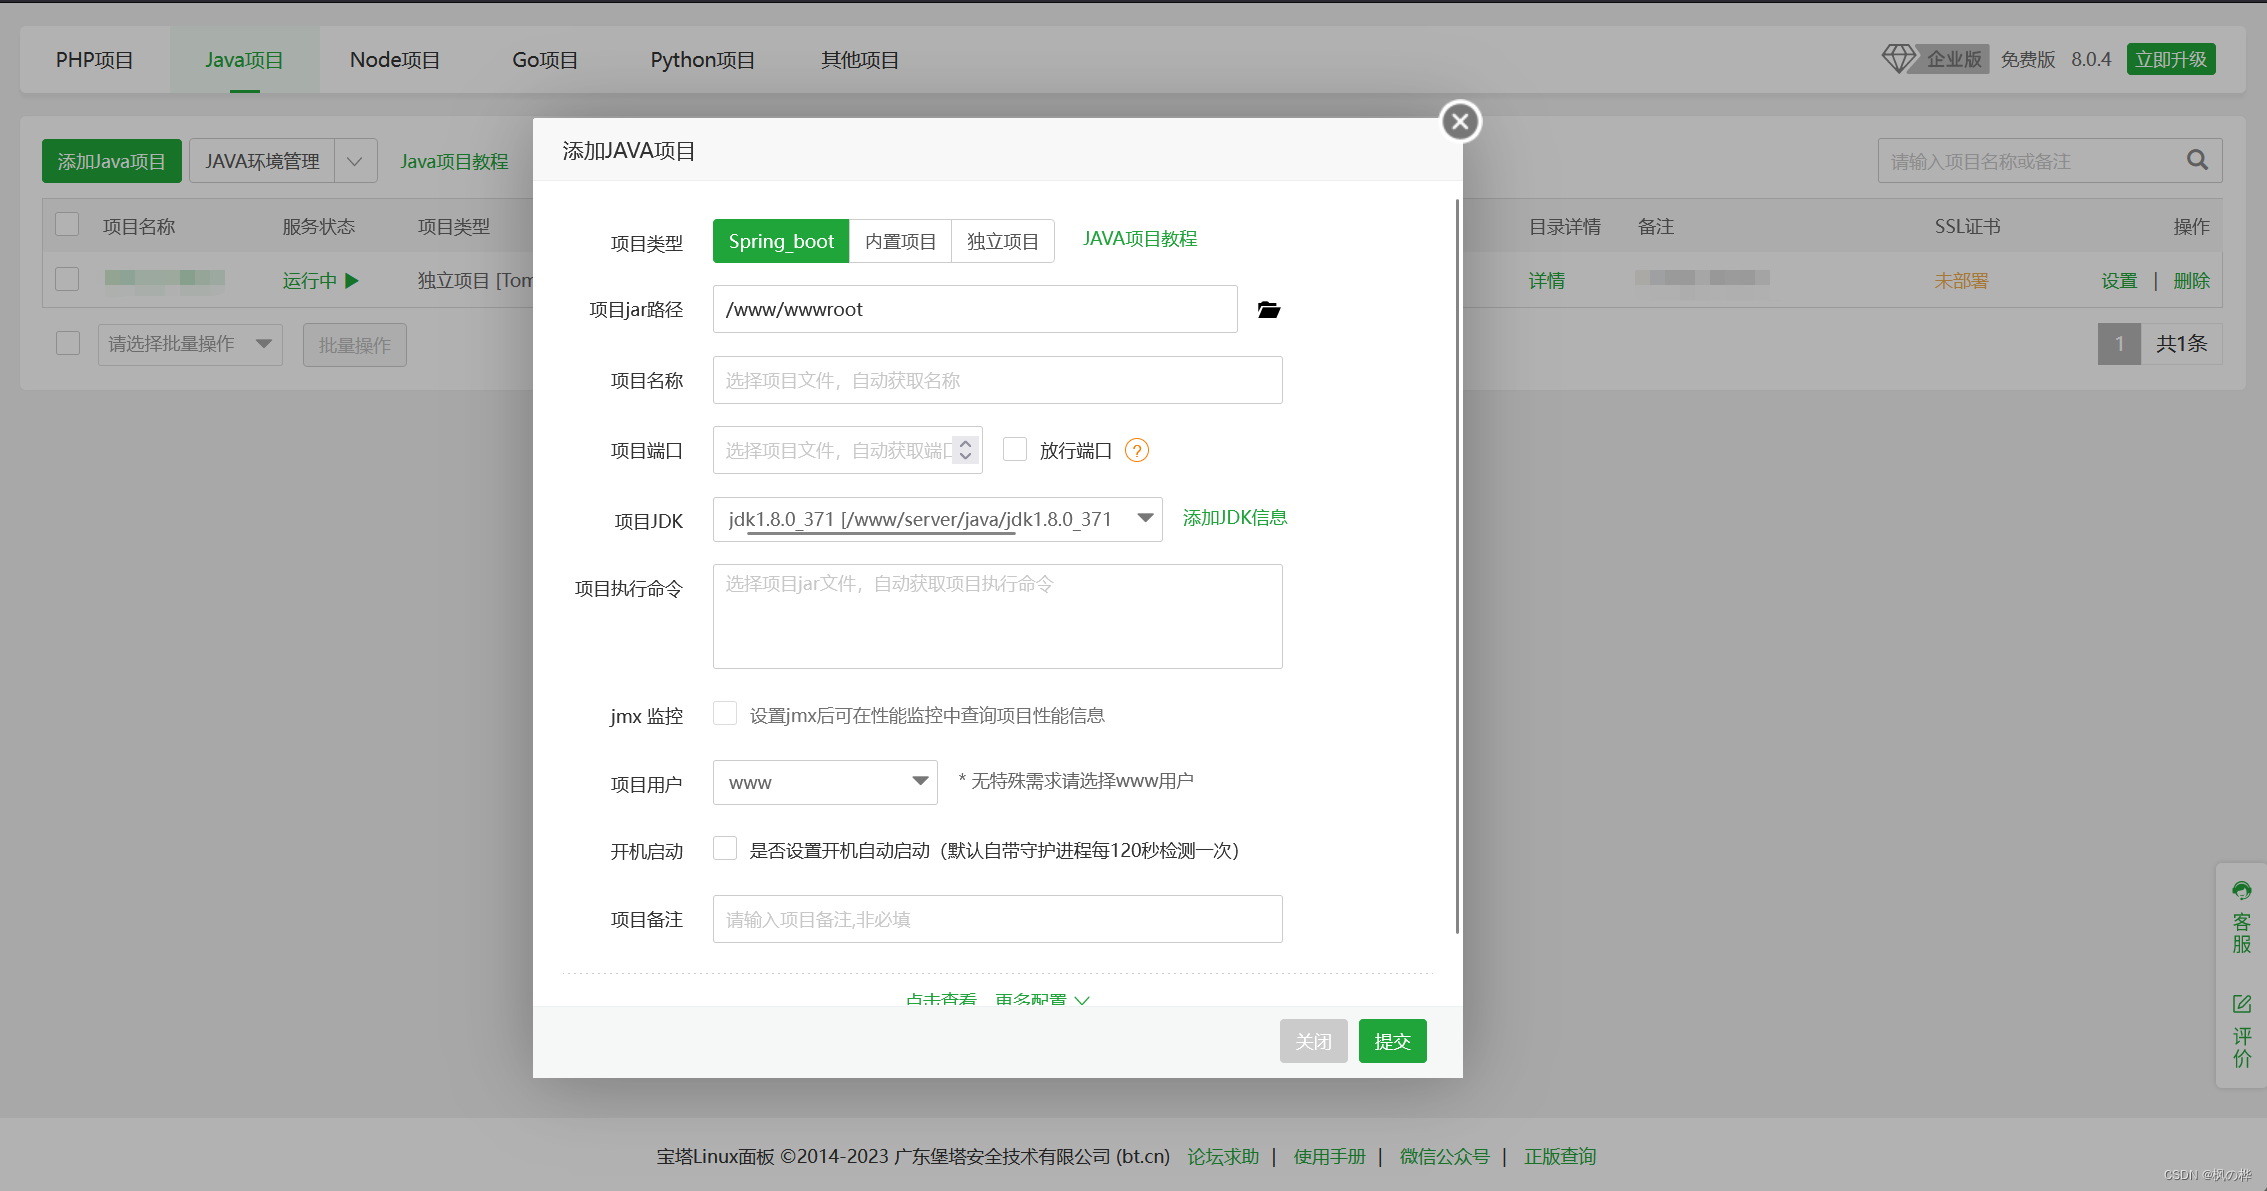Click the dialog vertical scrollbar
Image resolution: width=2267 pixels, height=1191 pixels.
coord(1457,565)
